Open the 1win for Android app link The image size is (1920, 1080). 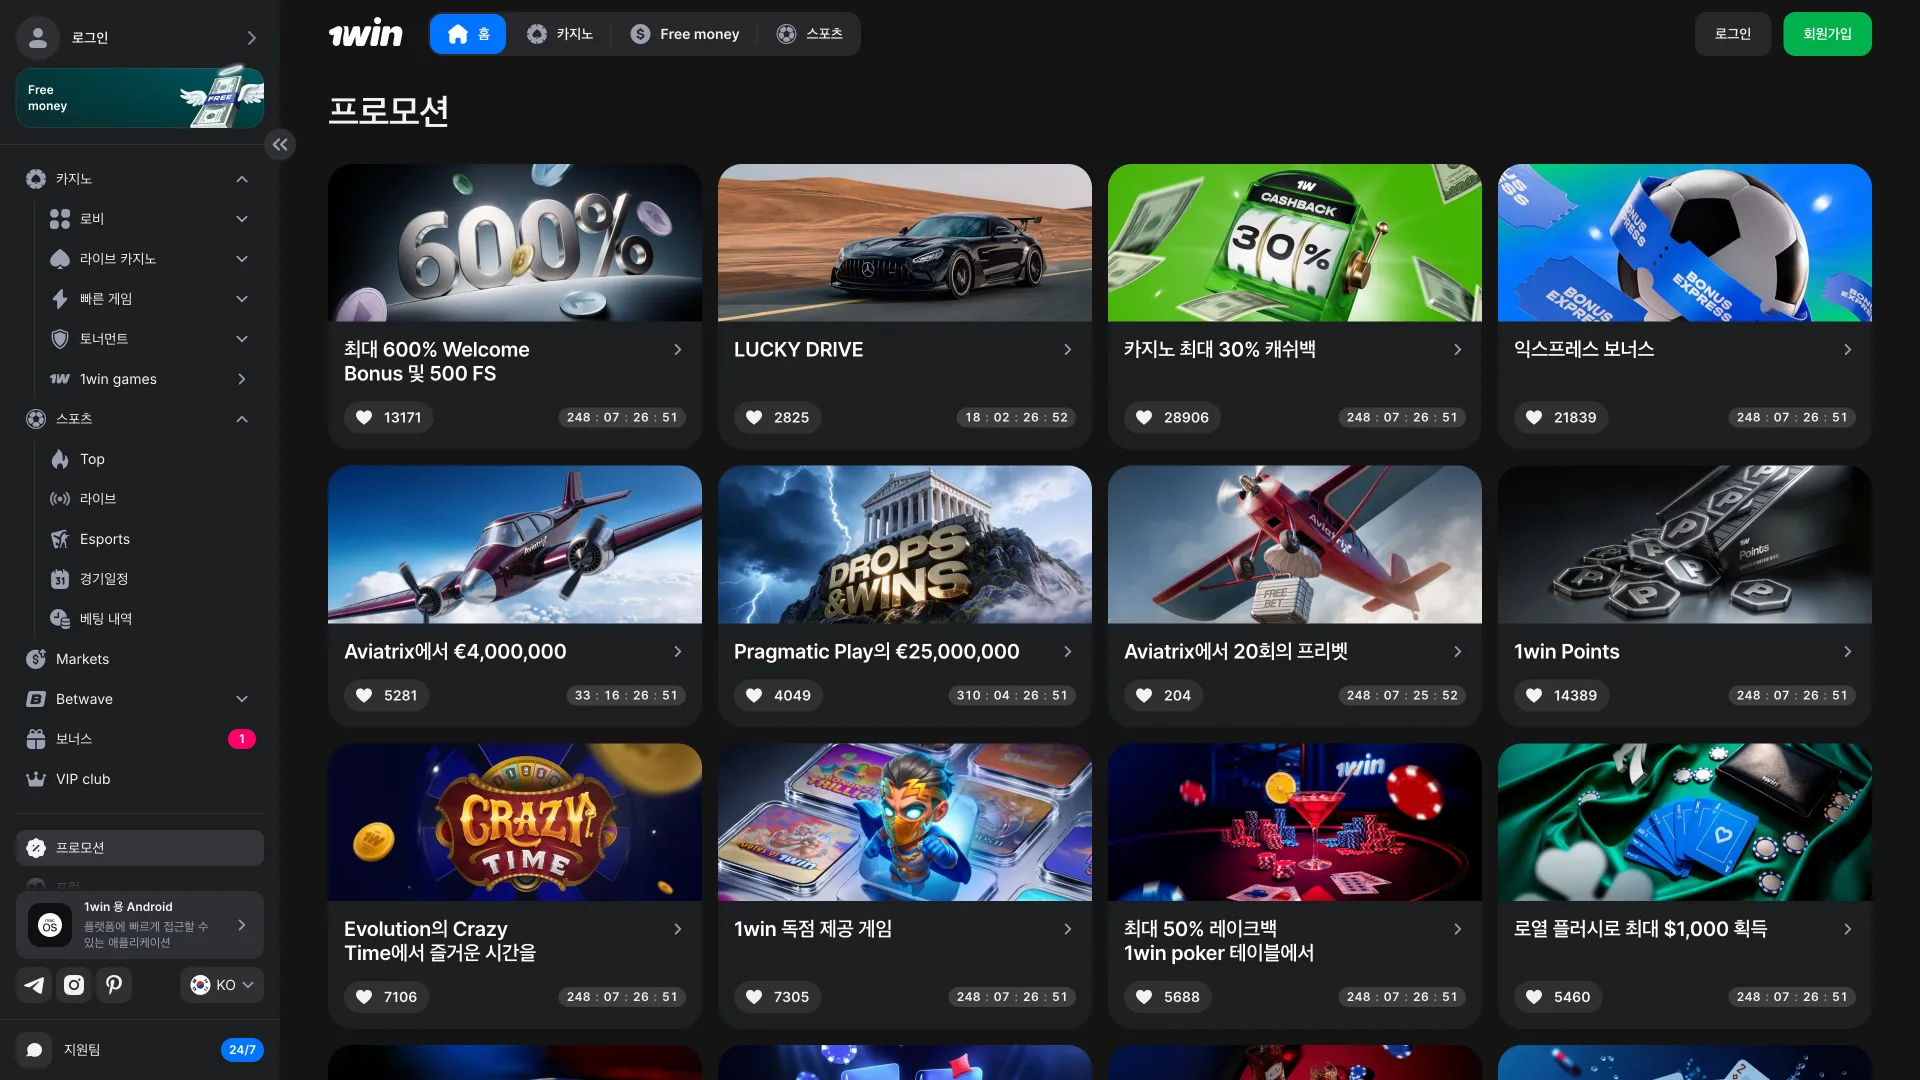coord(140,925)
